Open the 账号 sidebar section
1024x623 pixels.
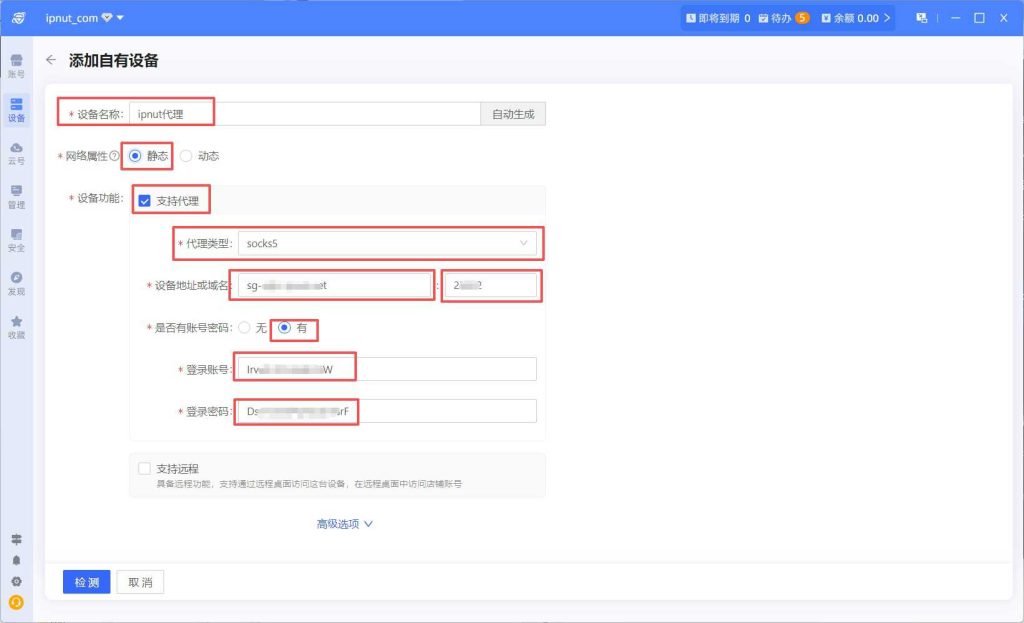click(x=16, y=66)
